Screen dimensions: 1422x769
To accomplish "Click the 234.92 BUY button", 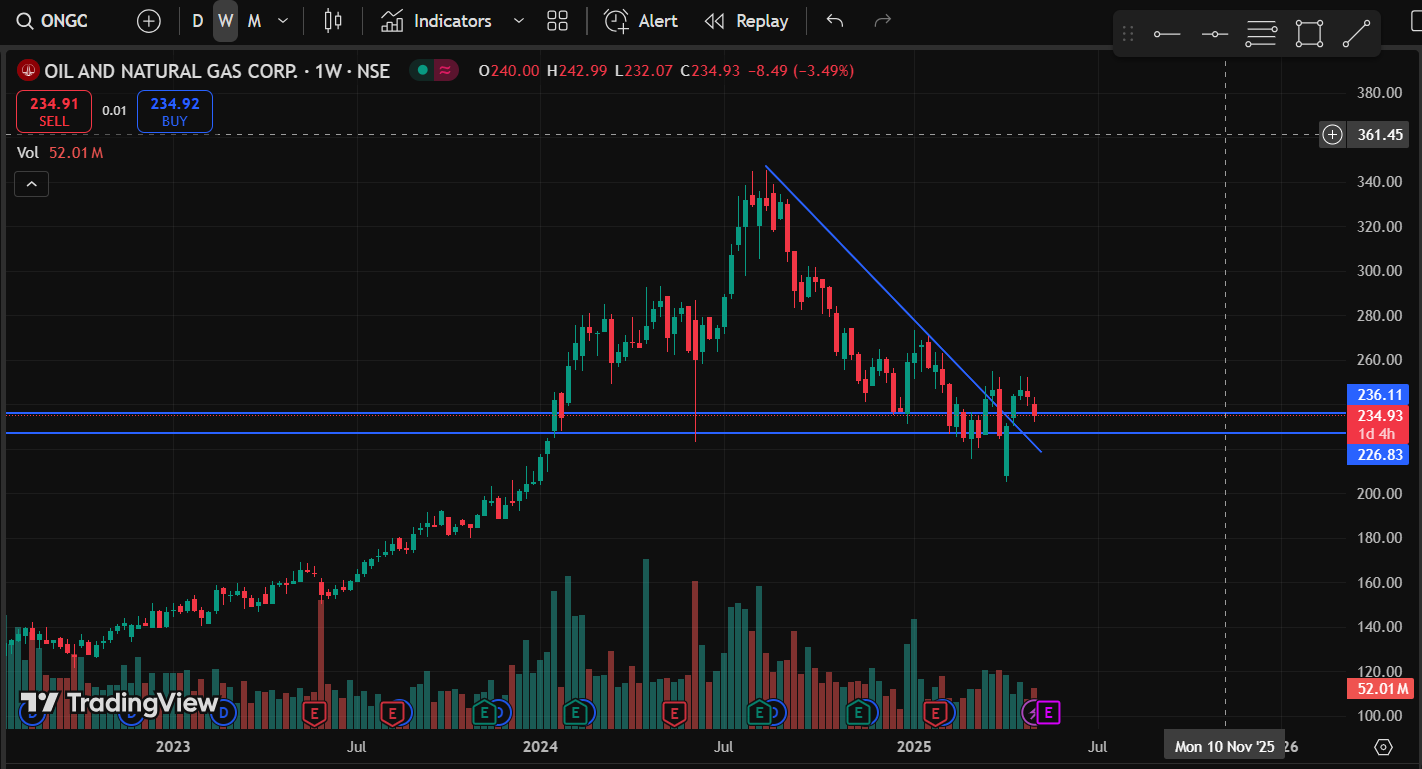I will click(175, 111).
